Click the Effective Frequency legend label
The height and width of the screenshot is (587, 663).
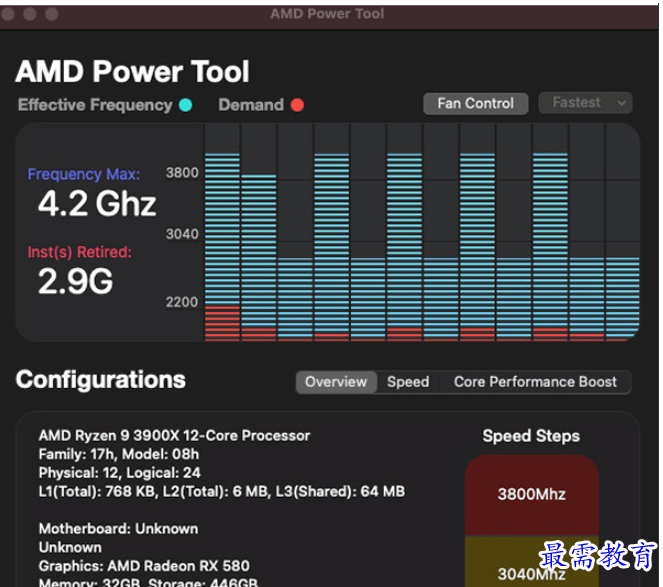pos(95,105)
